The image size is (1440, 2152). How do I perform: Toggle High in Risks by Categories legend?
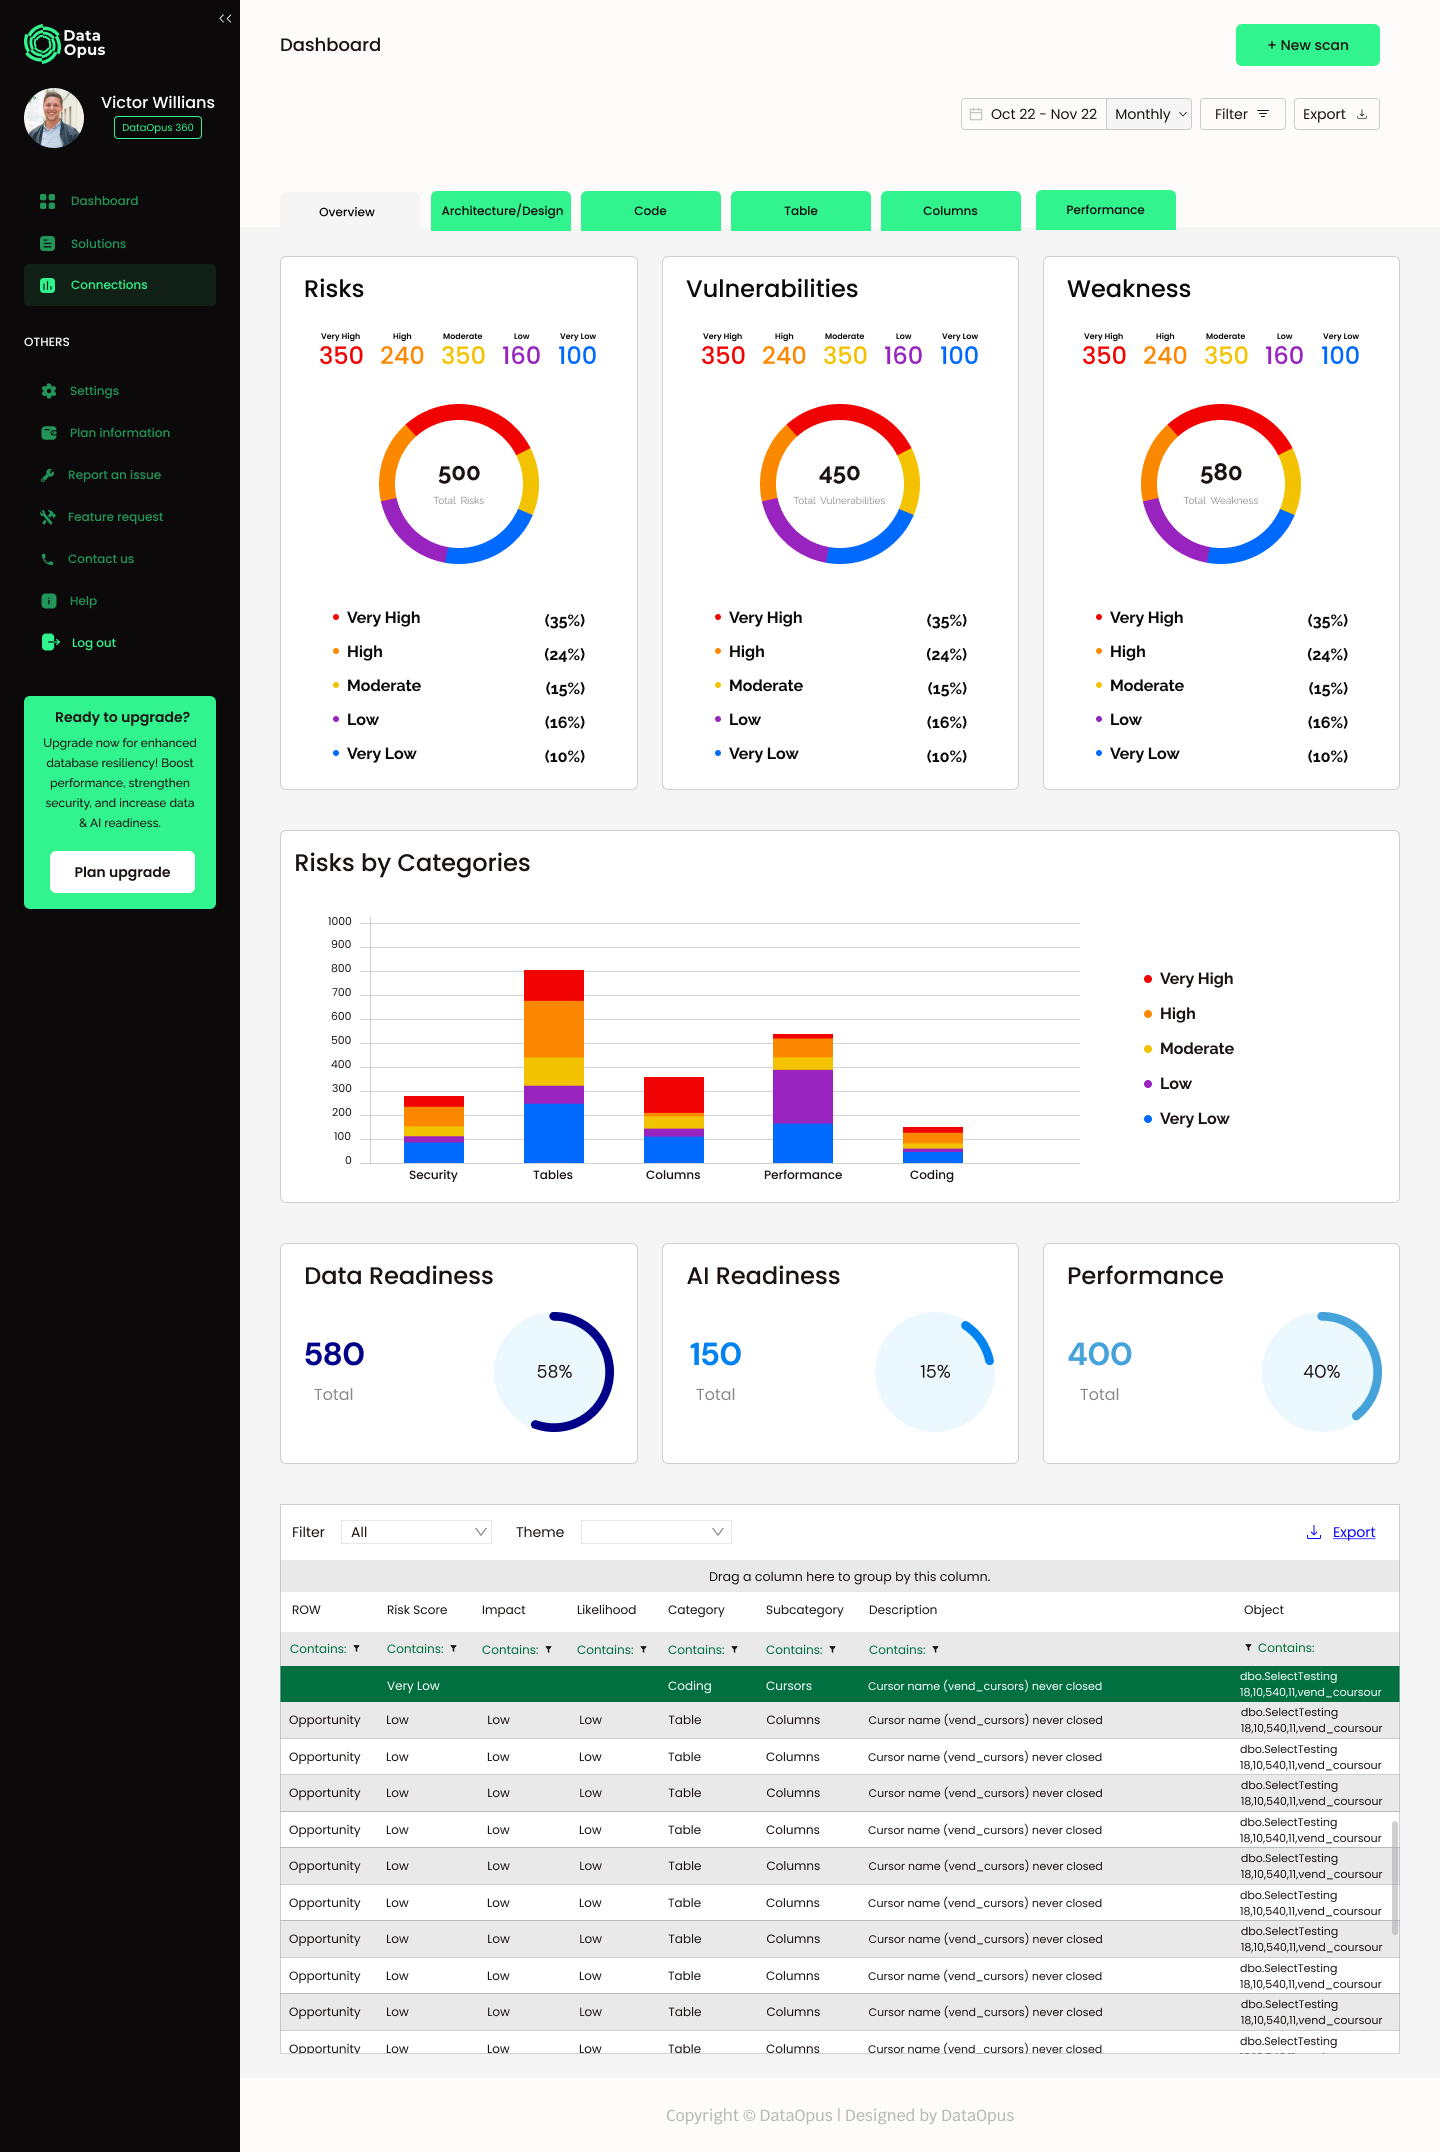(1170, 1014)
